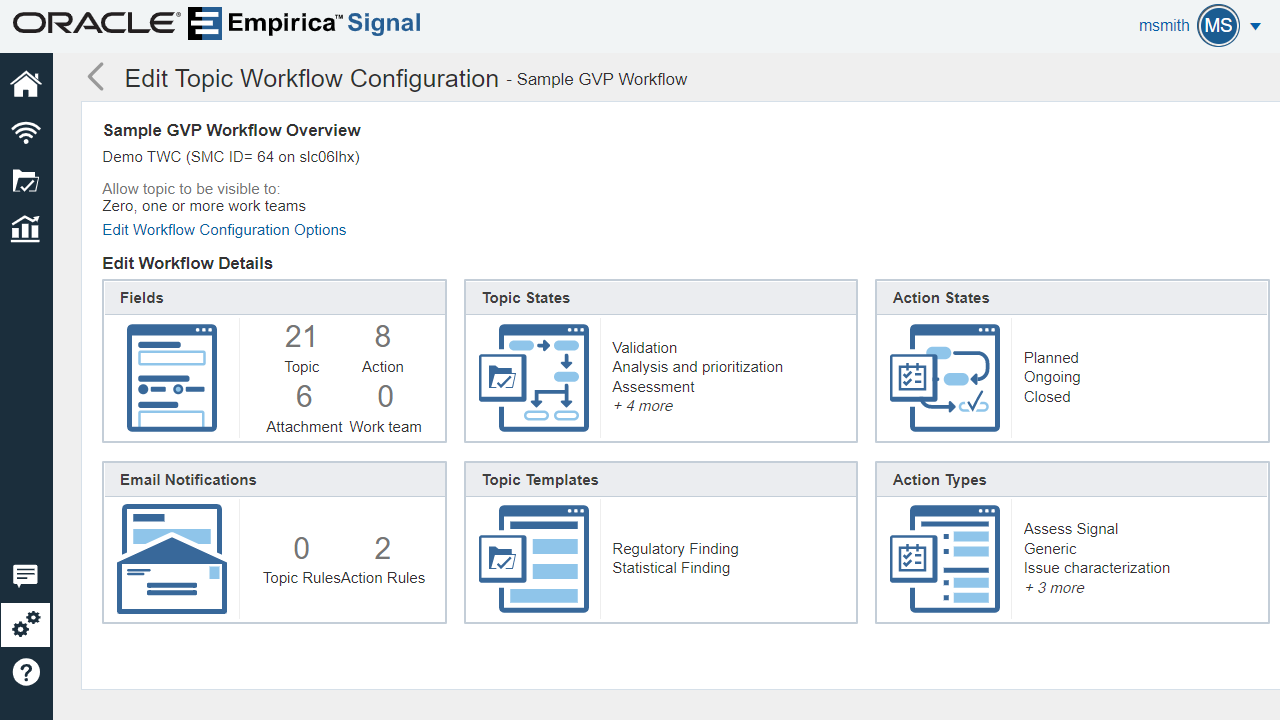Open the Settings gears icon in sidebar

point(26,625)
